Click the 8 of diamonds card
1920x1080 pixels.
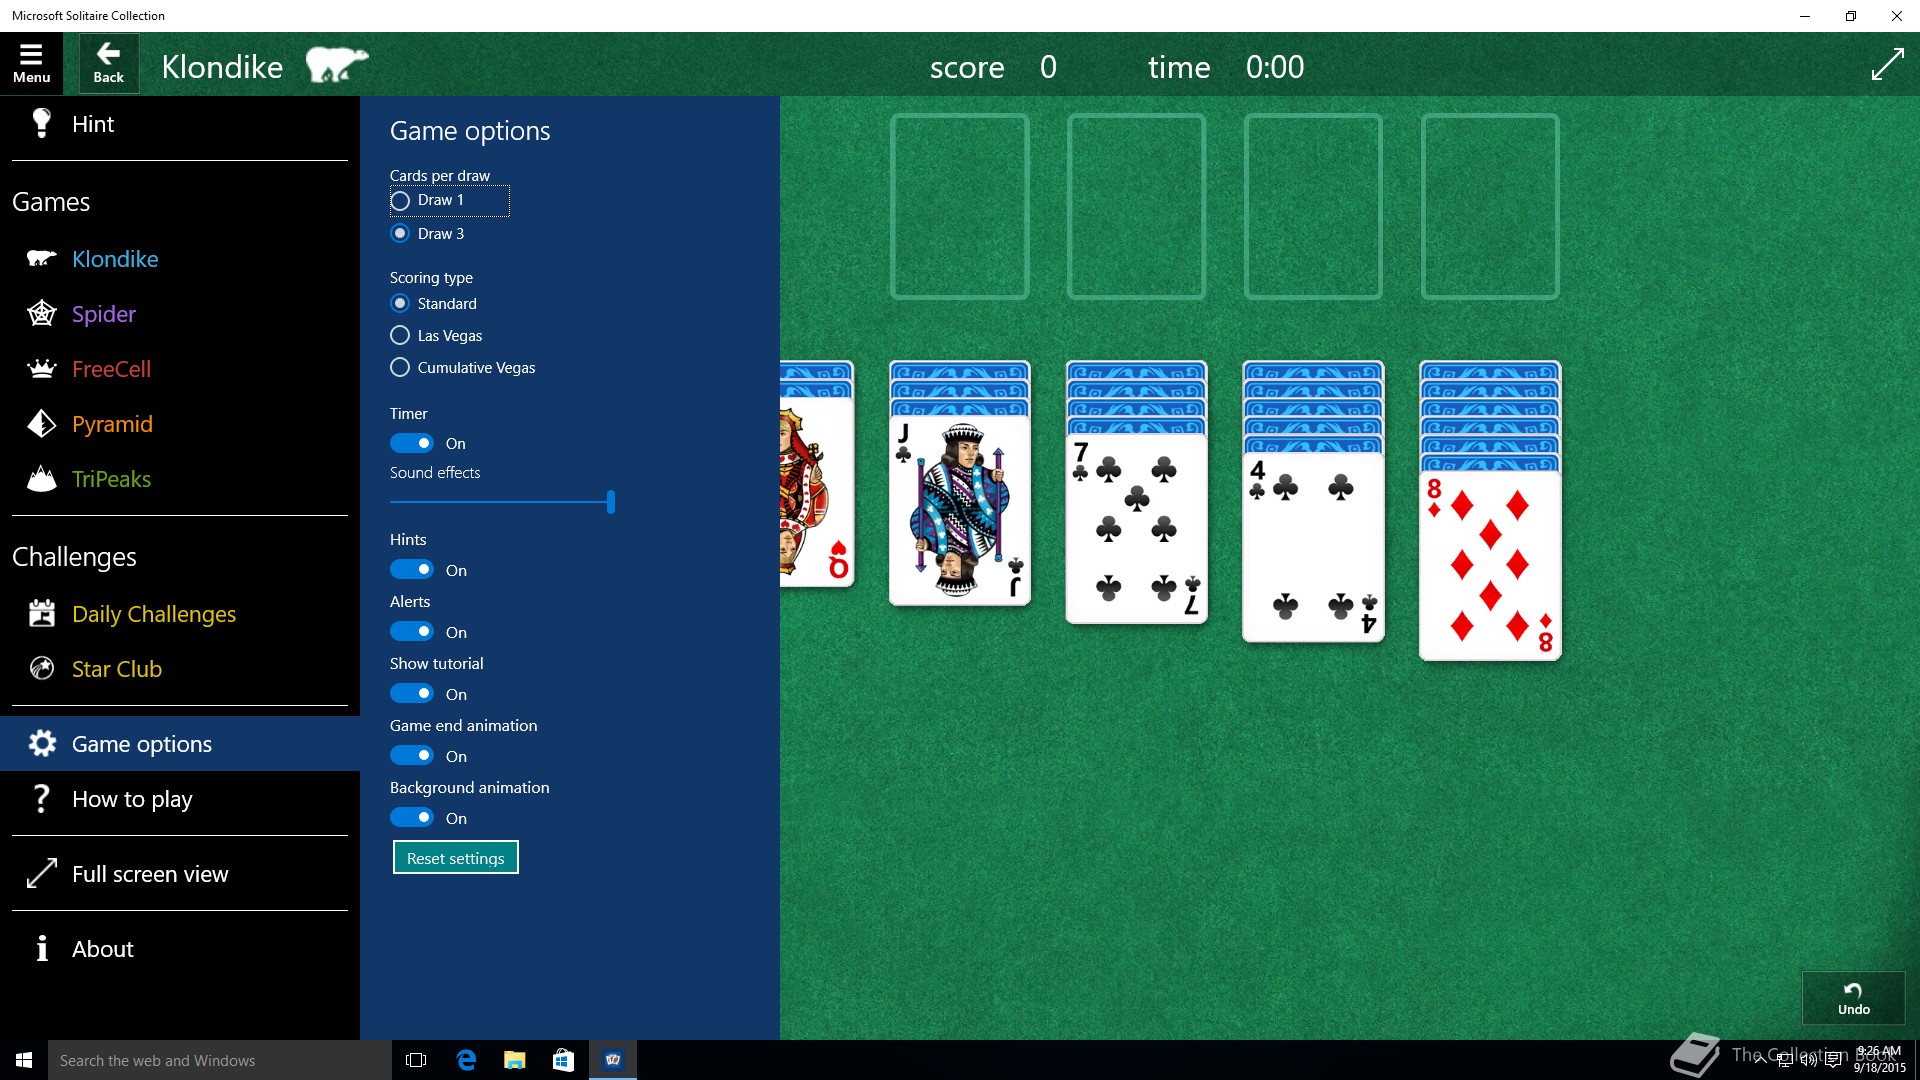point(1490,565)
